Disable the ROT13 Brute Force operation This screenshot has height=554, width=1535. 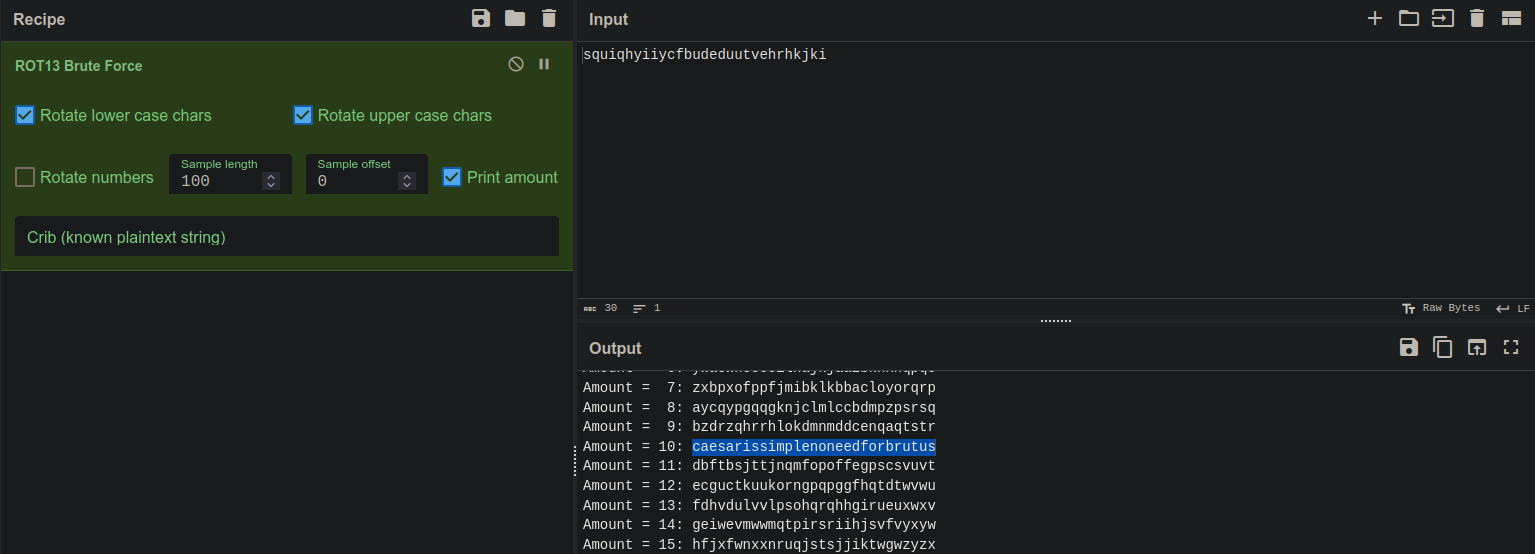point(516,64)
